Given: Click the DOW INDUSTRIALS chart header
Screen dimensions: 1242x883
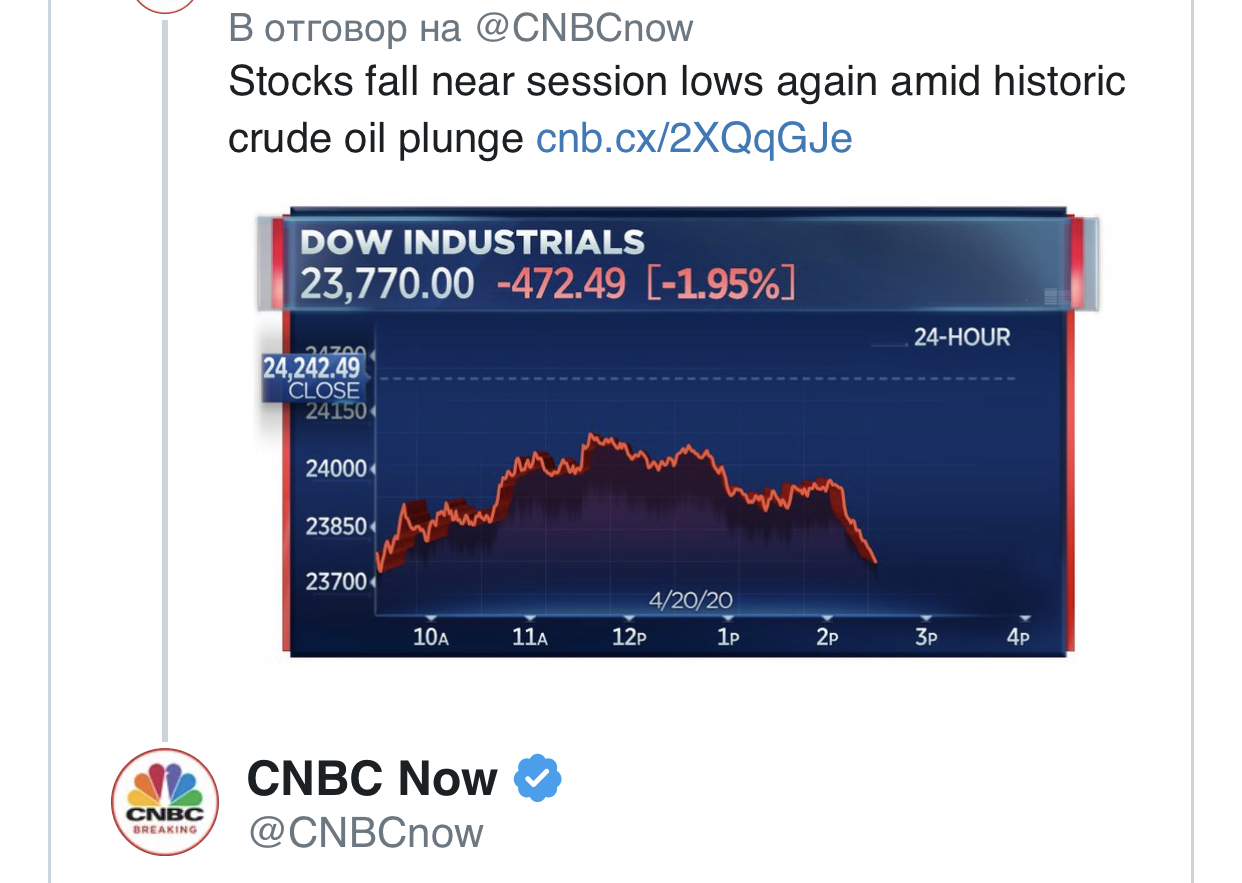Looking at the screenshot, I should click(x=473, y=242).
